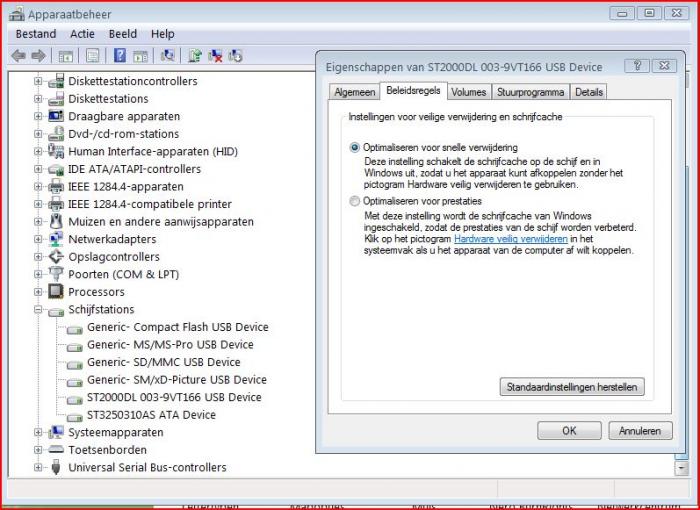Expand the Diskettestations node
Screen dimensions: 700x510
point(38,99)
